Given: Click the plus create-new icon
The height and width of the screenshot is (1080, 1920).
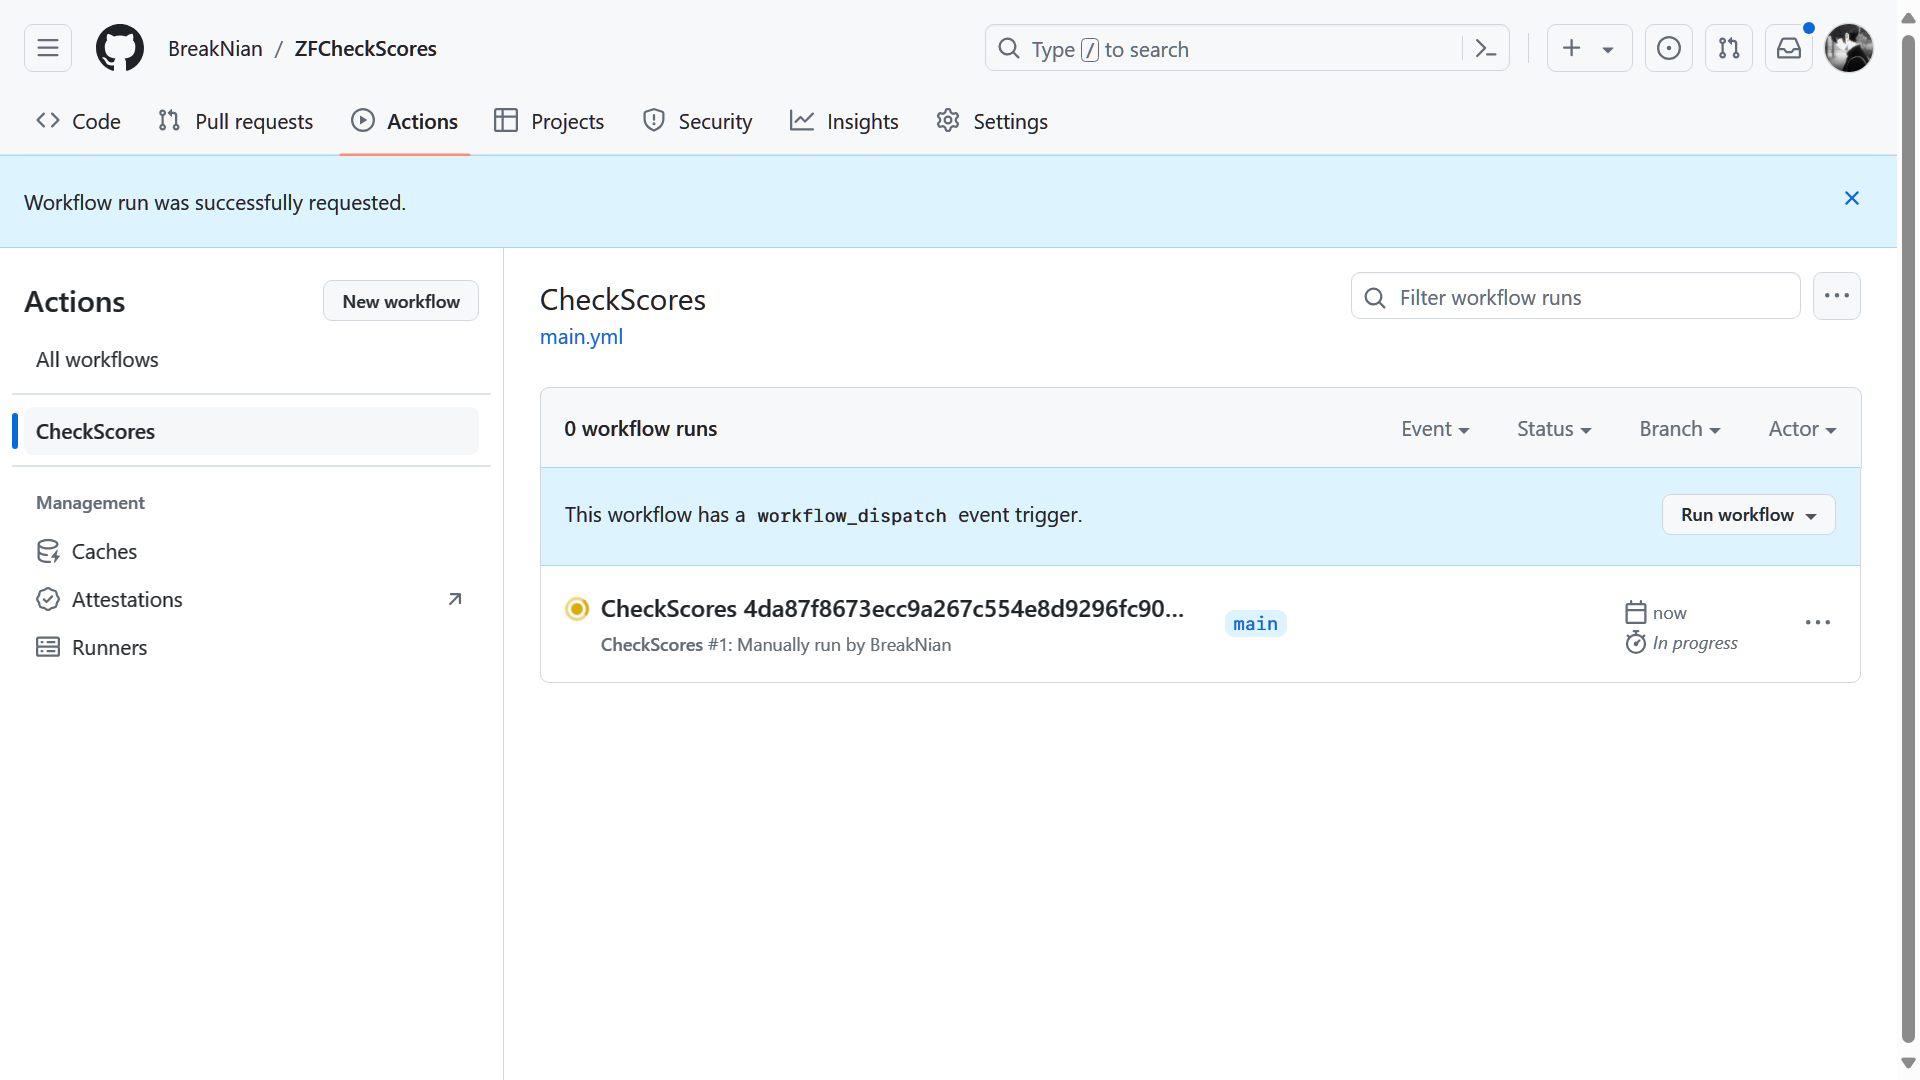Looking at the screenshot, I should (1572, 48).
